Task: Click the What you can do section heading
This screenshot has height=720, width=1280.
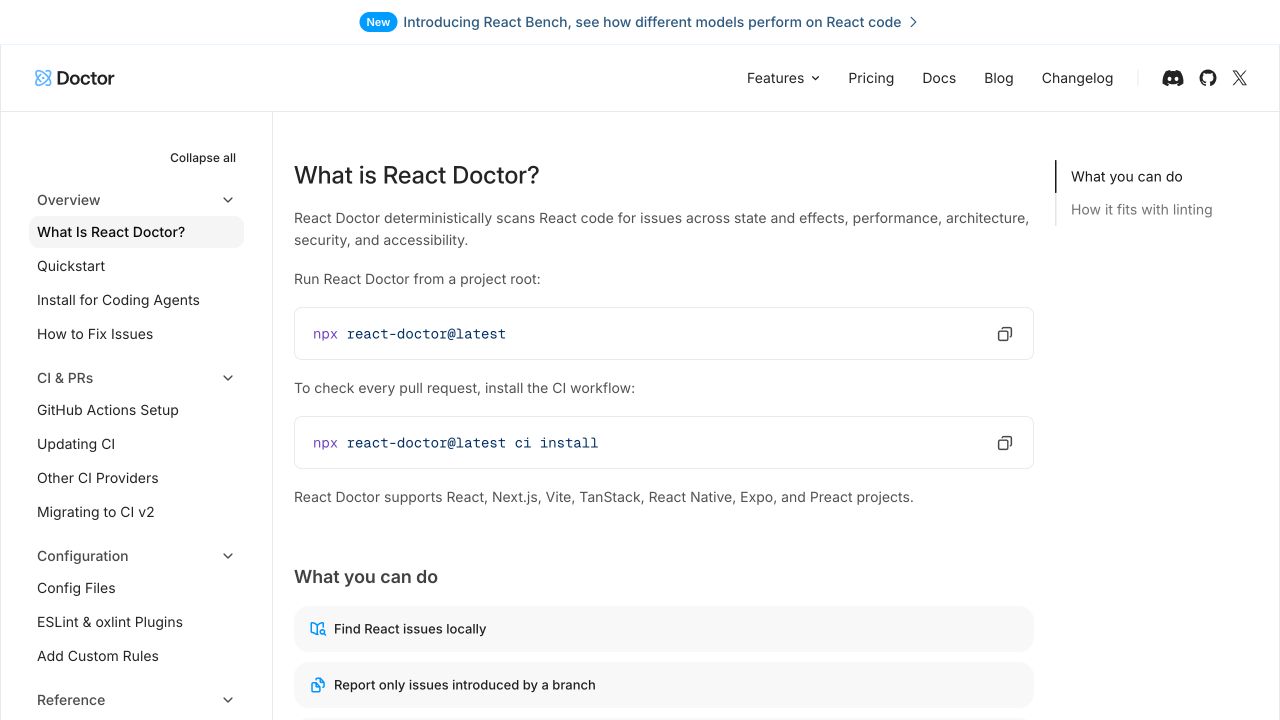Action: coord(366,577)
